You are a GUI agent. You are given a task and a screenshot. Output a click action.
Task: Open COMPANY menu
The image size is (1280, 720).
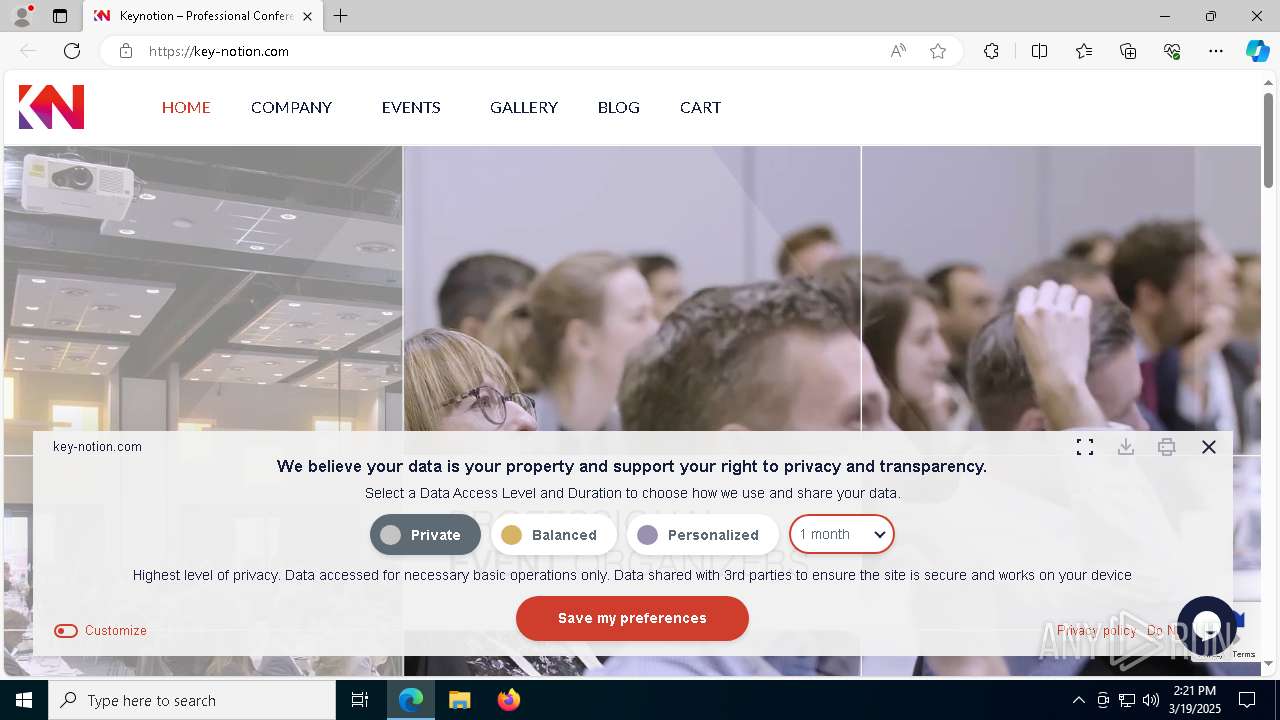point(291,107)
